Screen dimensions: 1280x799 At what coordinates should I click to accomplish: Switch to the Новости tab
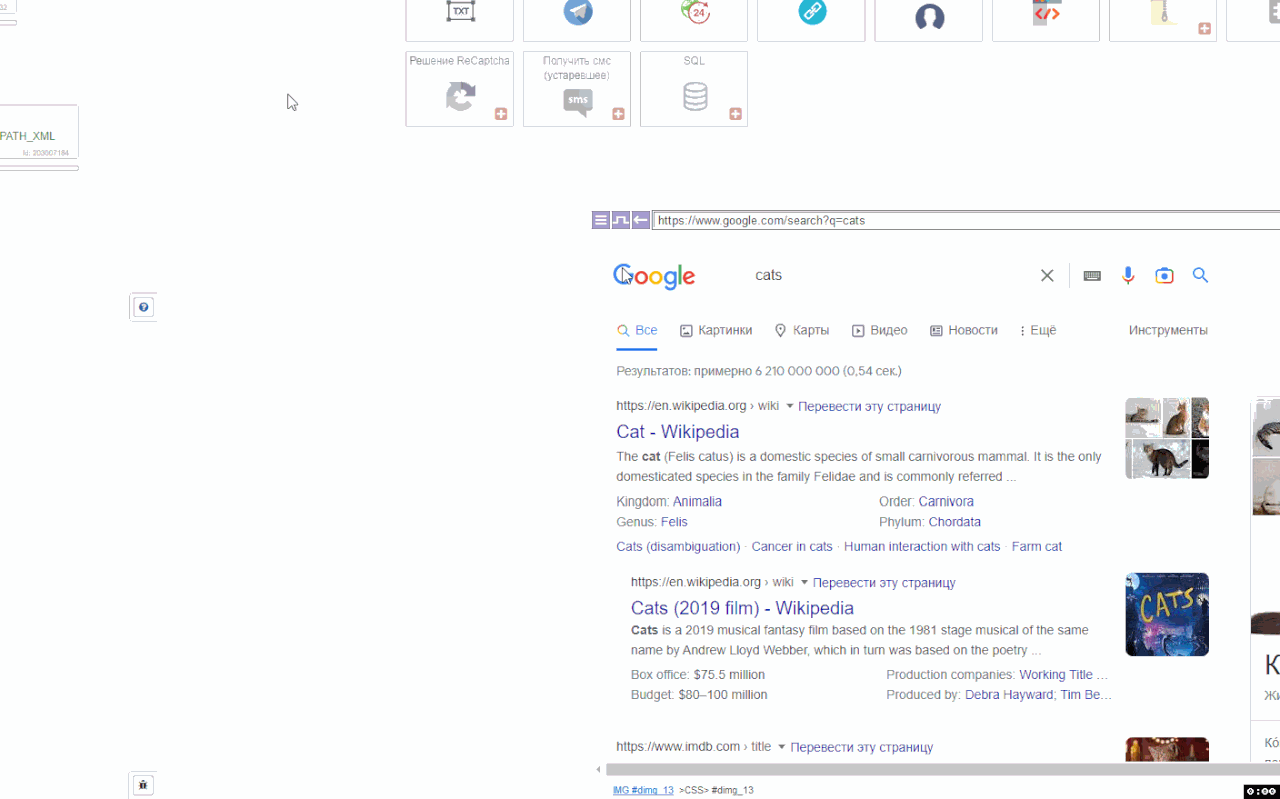tap(964, 330)
